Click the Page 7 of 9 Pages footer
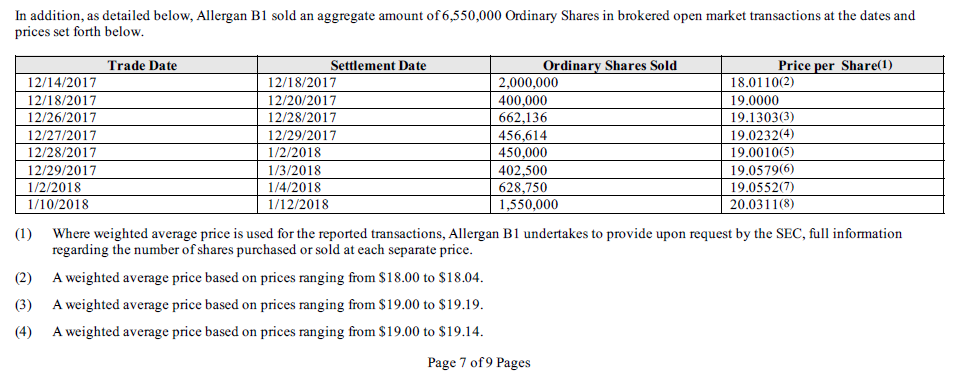 tap(479, 363)
